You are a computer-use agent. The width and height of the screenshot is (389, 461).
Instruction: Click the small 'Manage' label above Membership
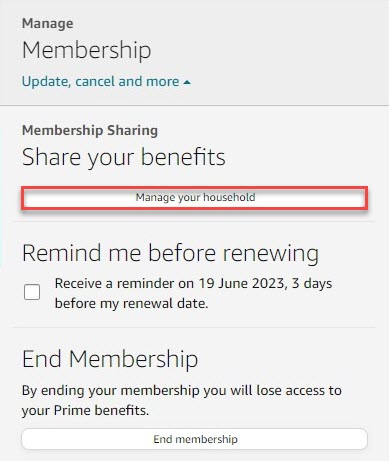48,23
